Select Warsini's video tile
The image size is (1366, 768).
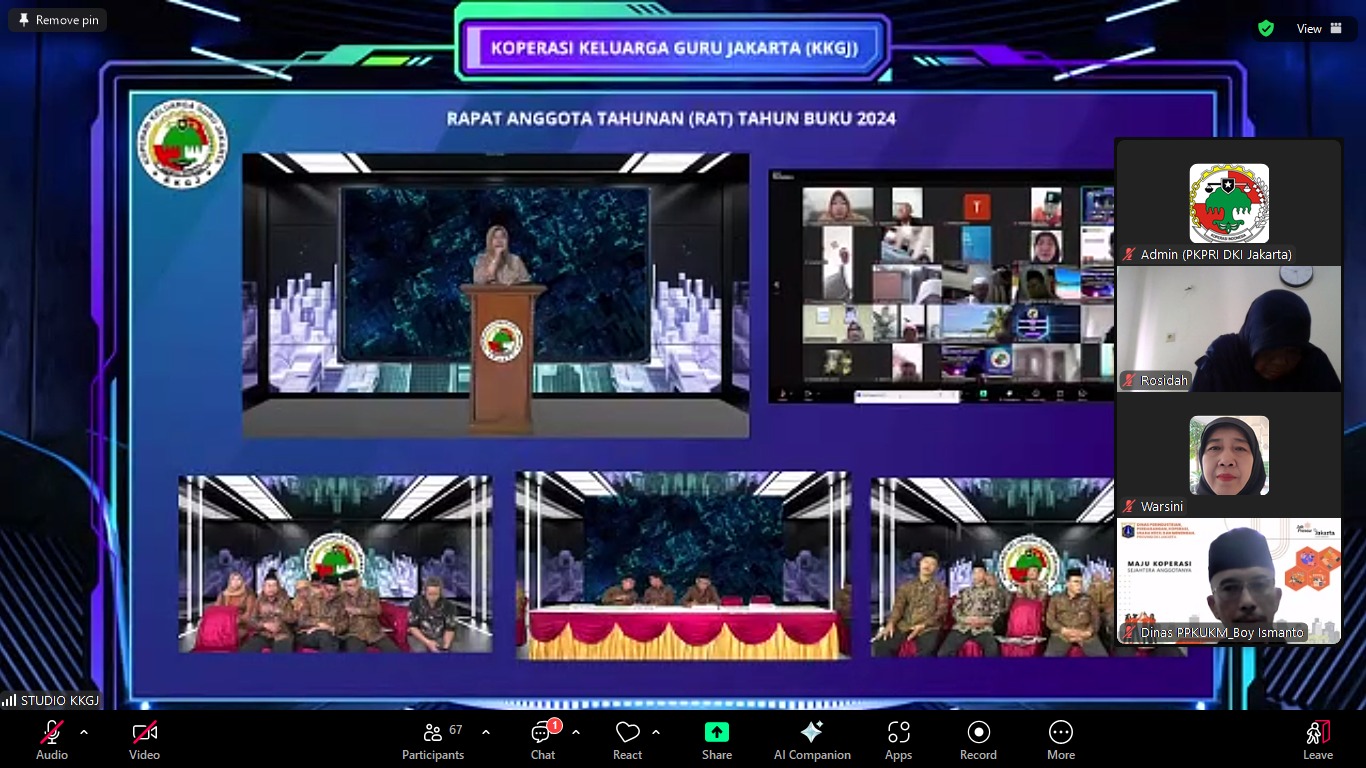1229,454
